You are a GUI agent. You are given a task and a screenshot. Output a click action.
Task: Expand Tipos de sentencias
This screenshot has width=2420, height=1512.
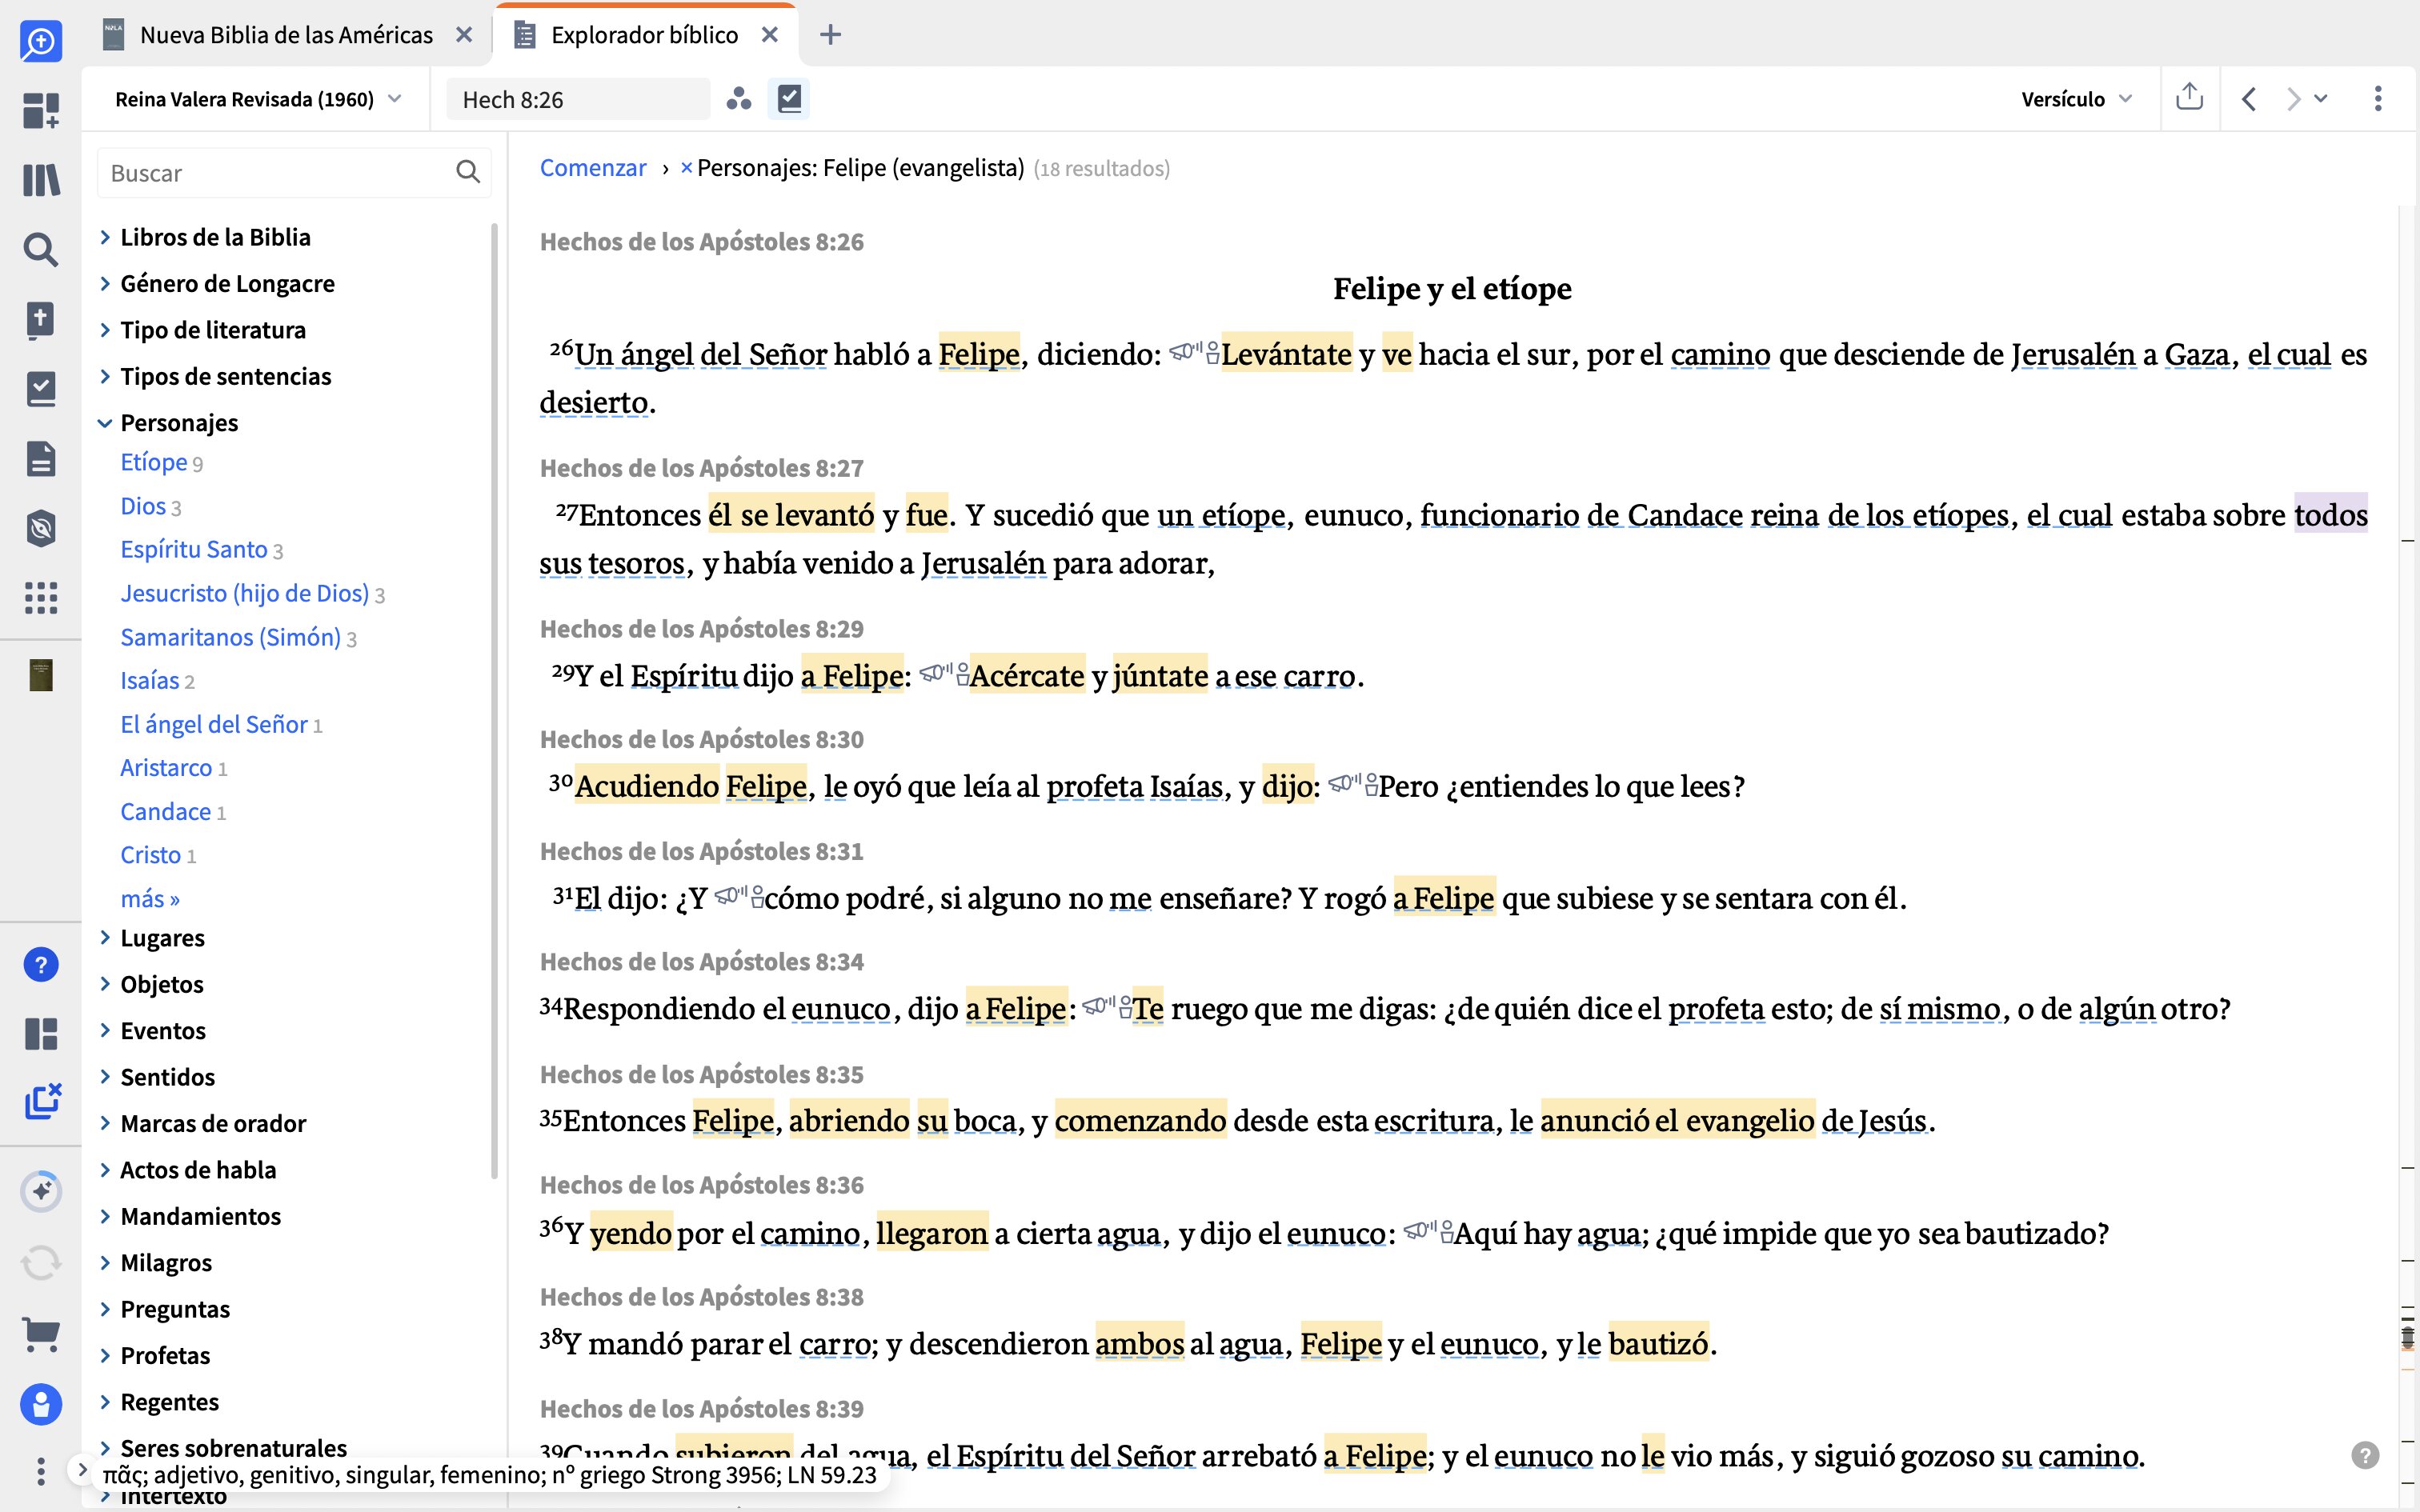point(105,376)
